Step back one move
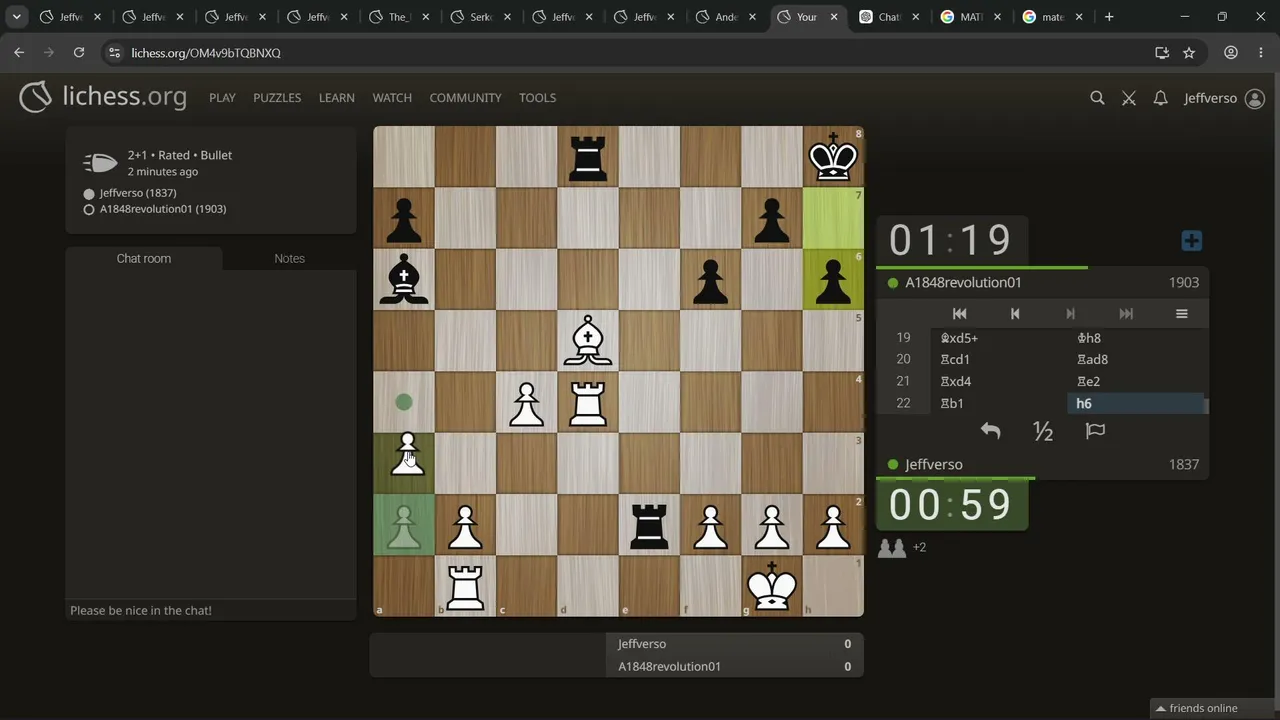 (1015, 314)
